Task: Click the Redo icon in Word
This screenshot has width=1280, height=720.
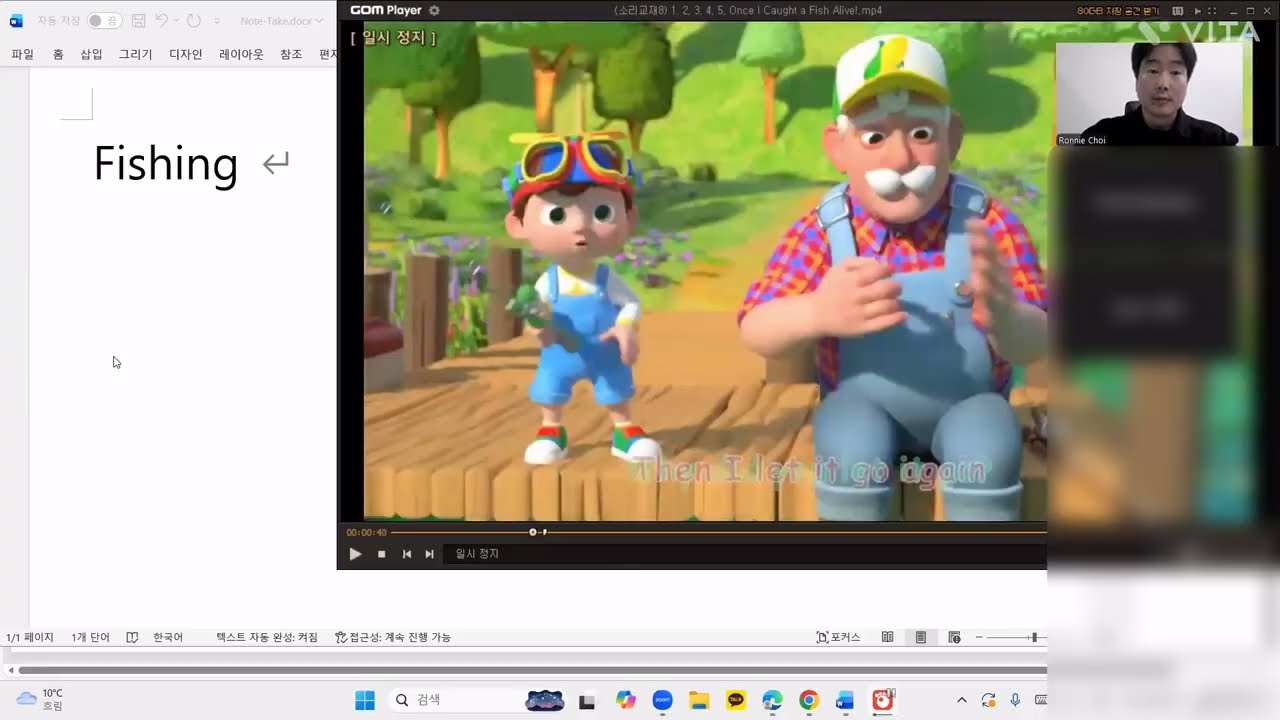Action: 194,21
